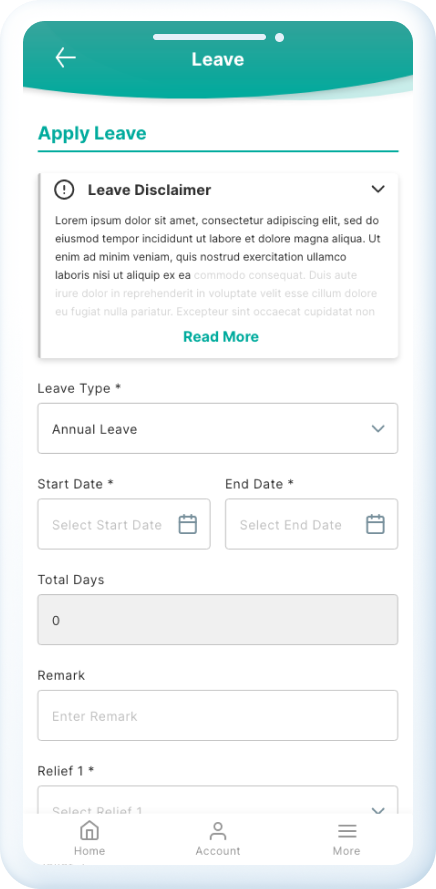Open the Annual Leave type dropdown
Screen dimensions: 436x889
(x=218, y=429)
